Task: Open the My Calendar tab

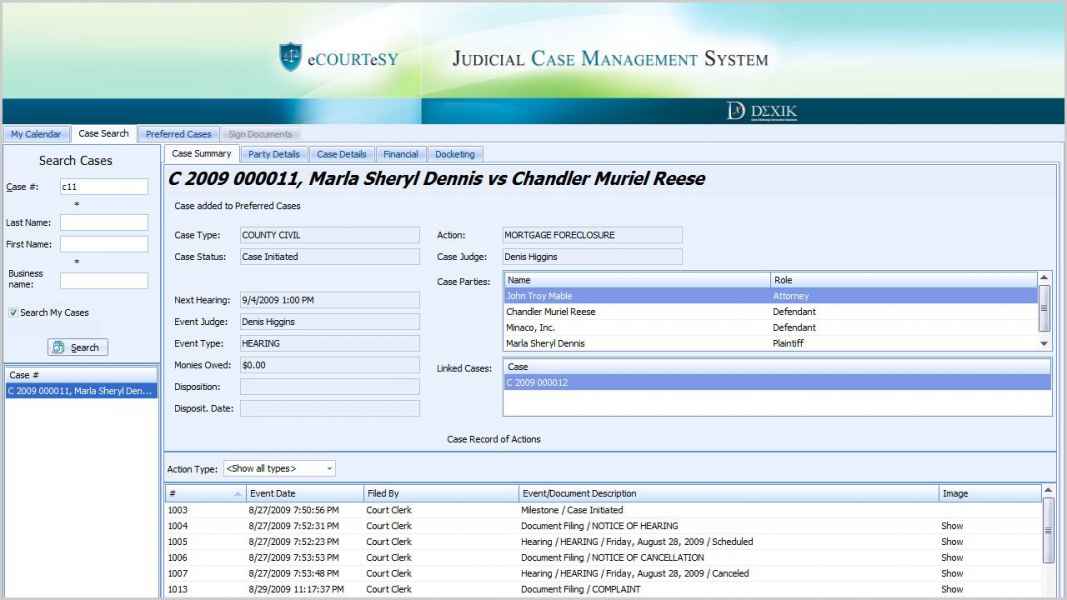Action: tap(35, 134)
